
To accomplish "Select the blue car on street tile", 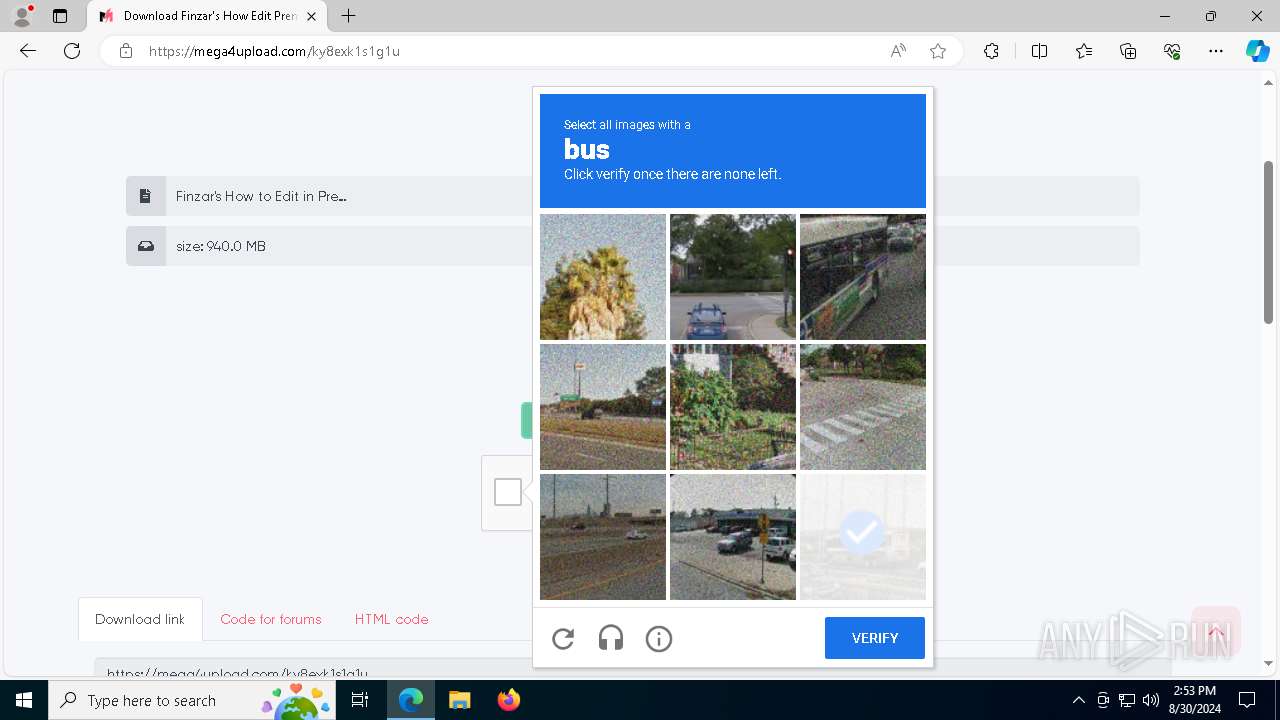I will click(x=733, y=277).
